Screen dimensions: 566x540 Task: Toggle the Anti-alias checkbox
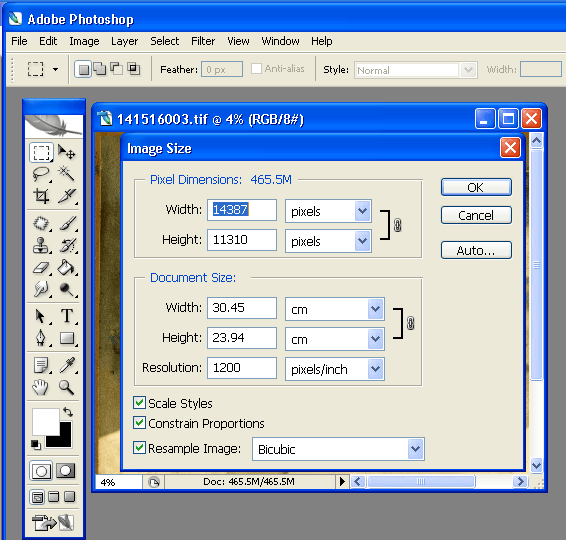(256, 69)
